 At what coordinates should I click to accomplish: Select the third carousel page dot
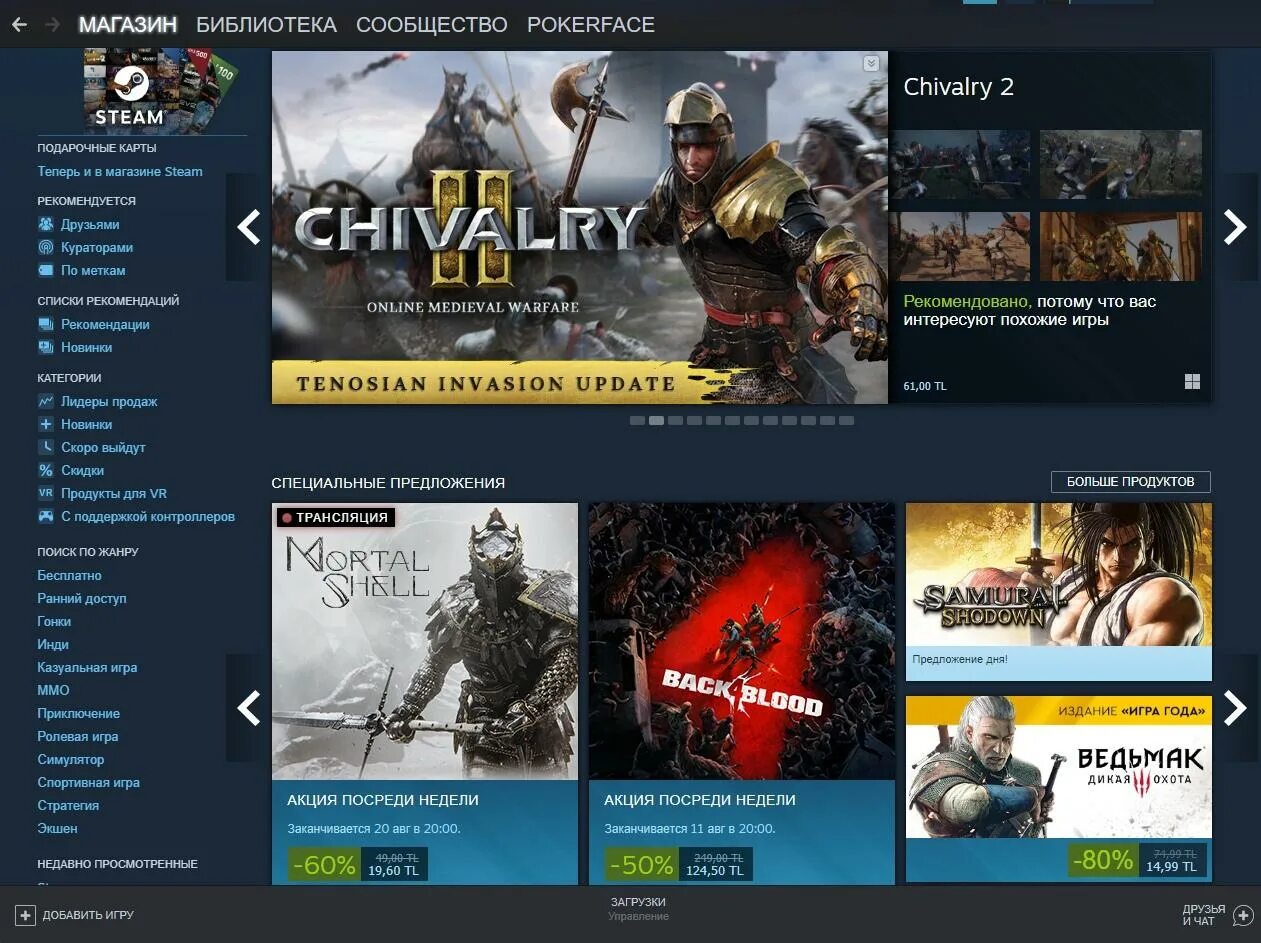click(x=675, y=421)
